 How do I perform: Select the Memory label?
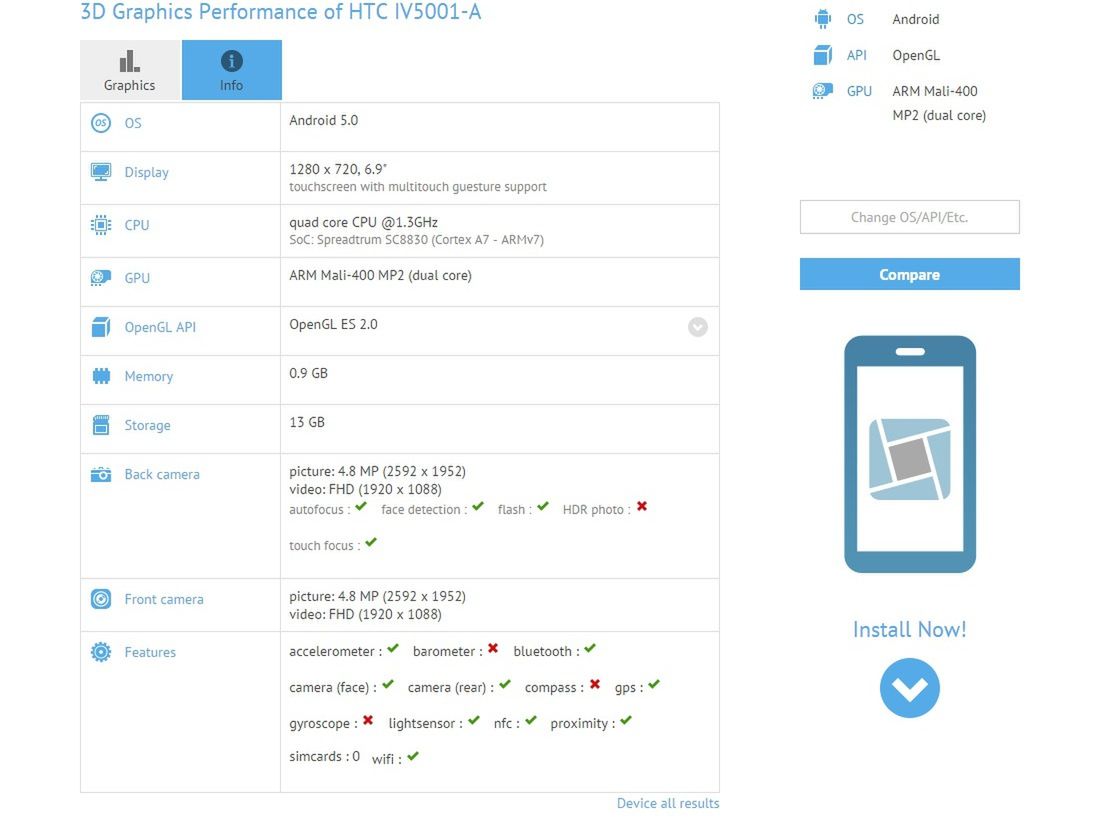point(149,377)
